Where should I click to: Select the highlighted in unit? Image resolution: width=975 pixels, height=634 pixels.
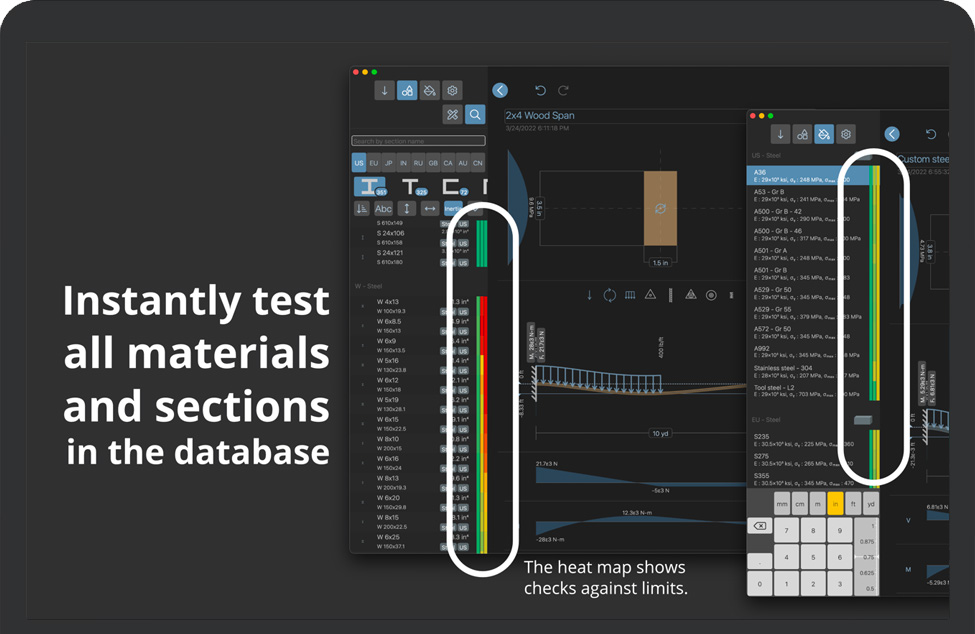pos(836,504)
